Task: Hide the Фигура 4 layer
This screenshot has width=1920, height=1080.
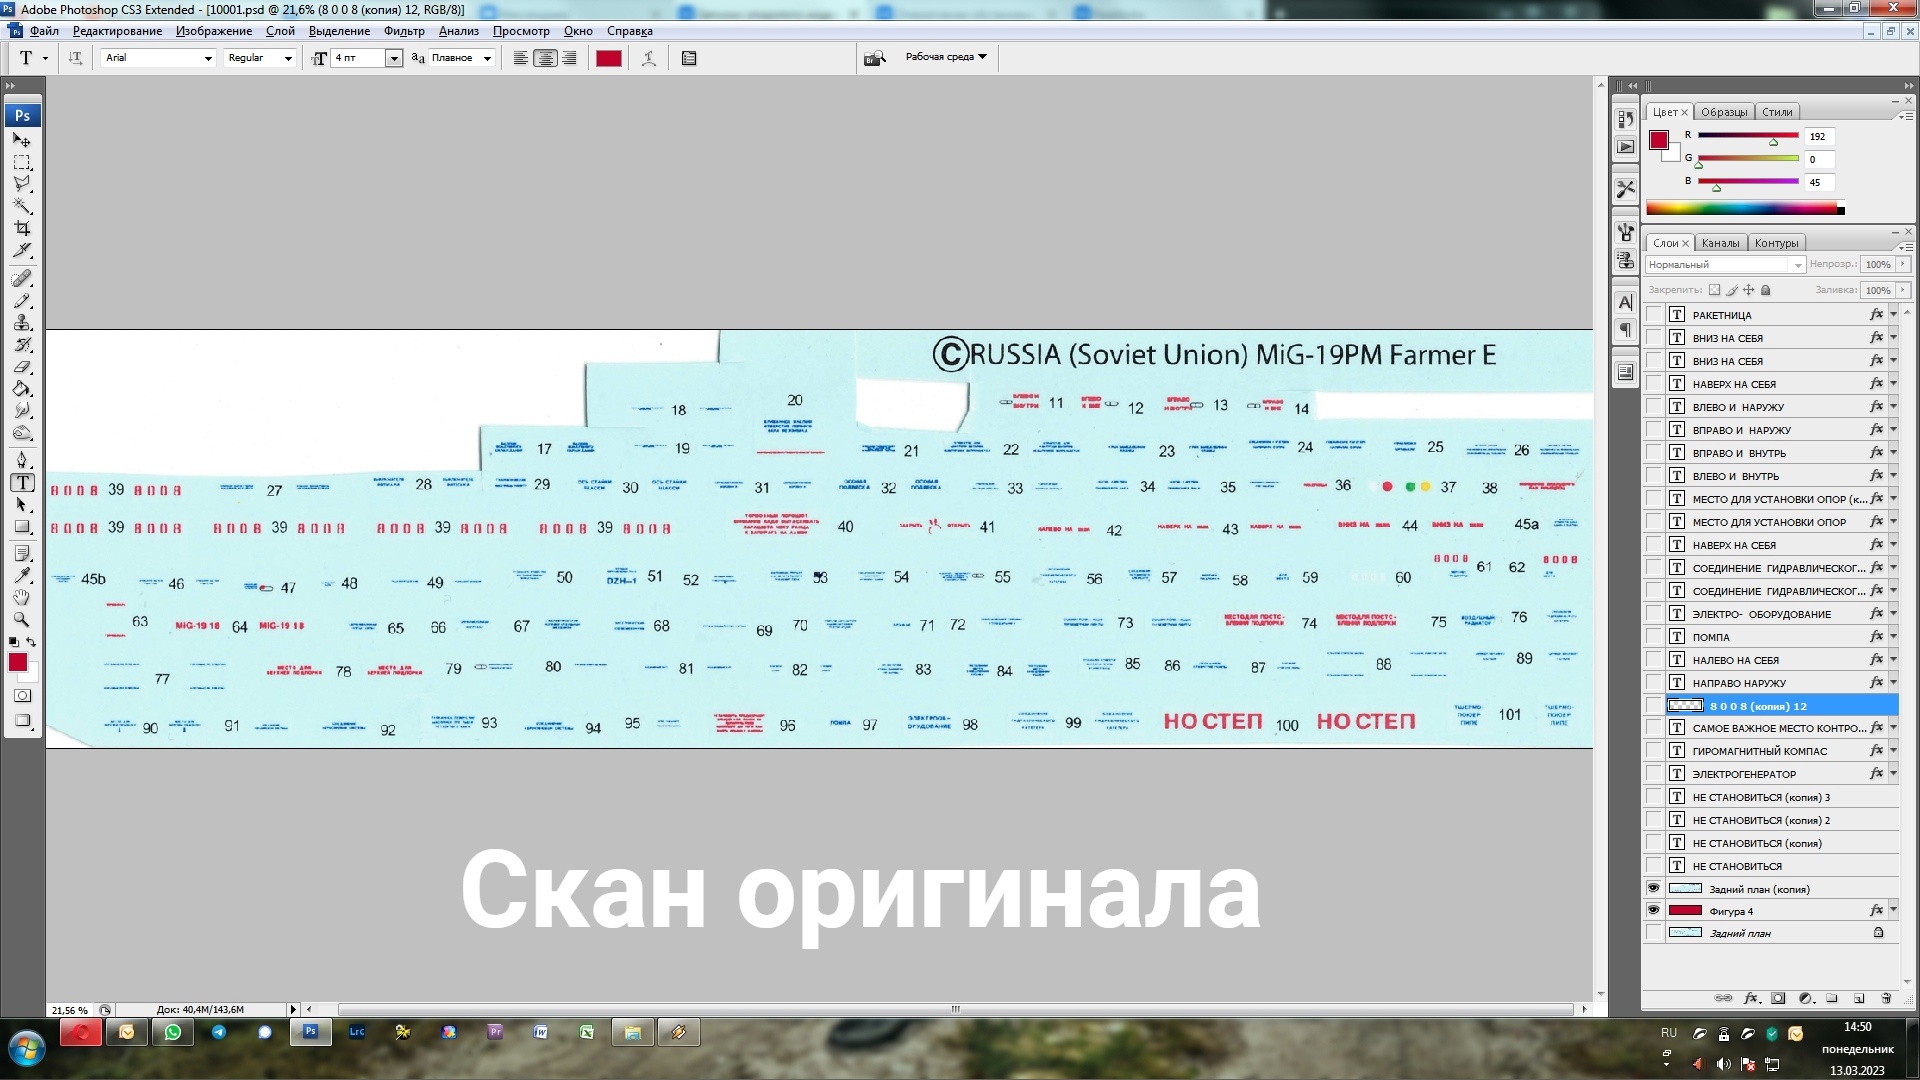Action: (1653, 910)
